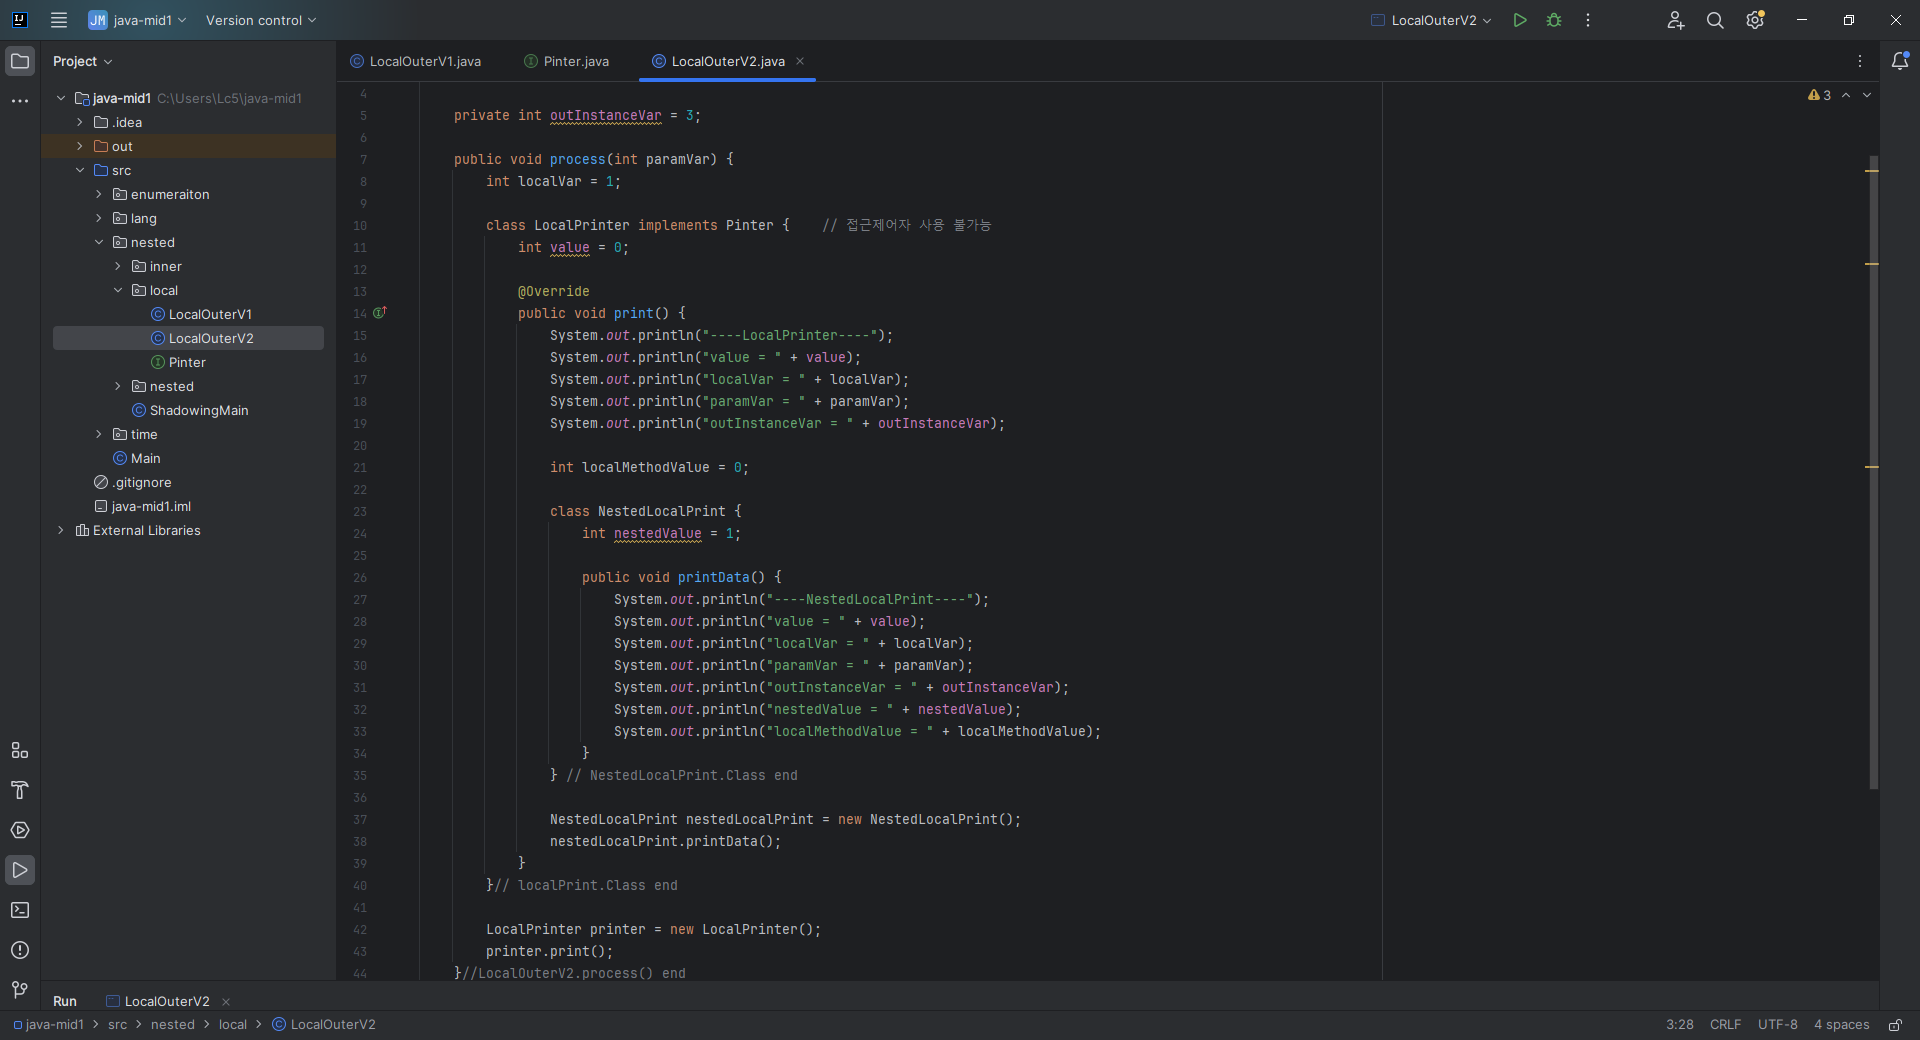Open IDE settings gear icon
The image size is (1920, 1040).
1755,20
